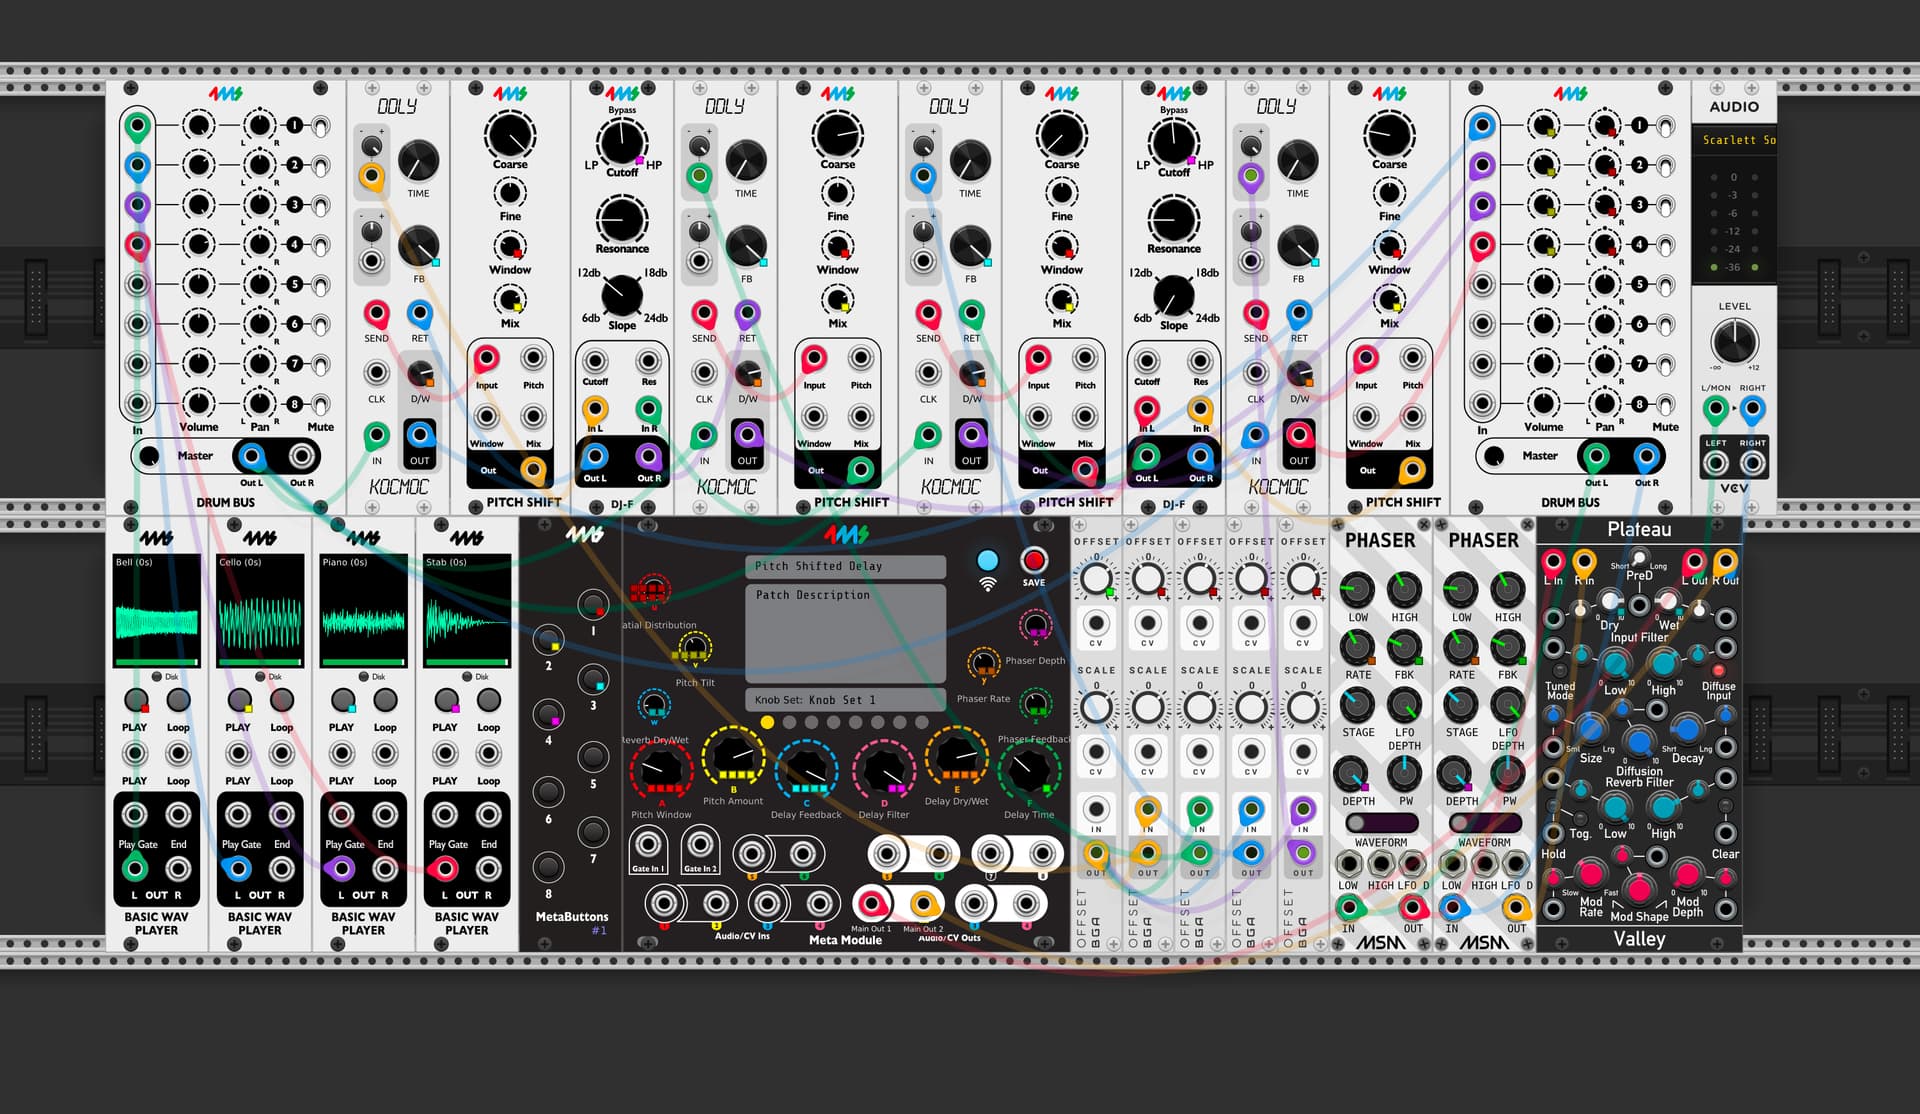Enable Tuned Mode button on Plateau
Image resolution: width=1920 pixels, height=1114 pixels.
(1559, 671)
